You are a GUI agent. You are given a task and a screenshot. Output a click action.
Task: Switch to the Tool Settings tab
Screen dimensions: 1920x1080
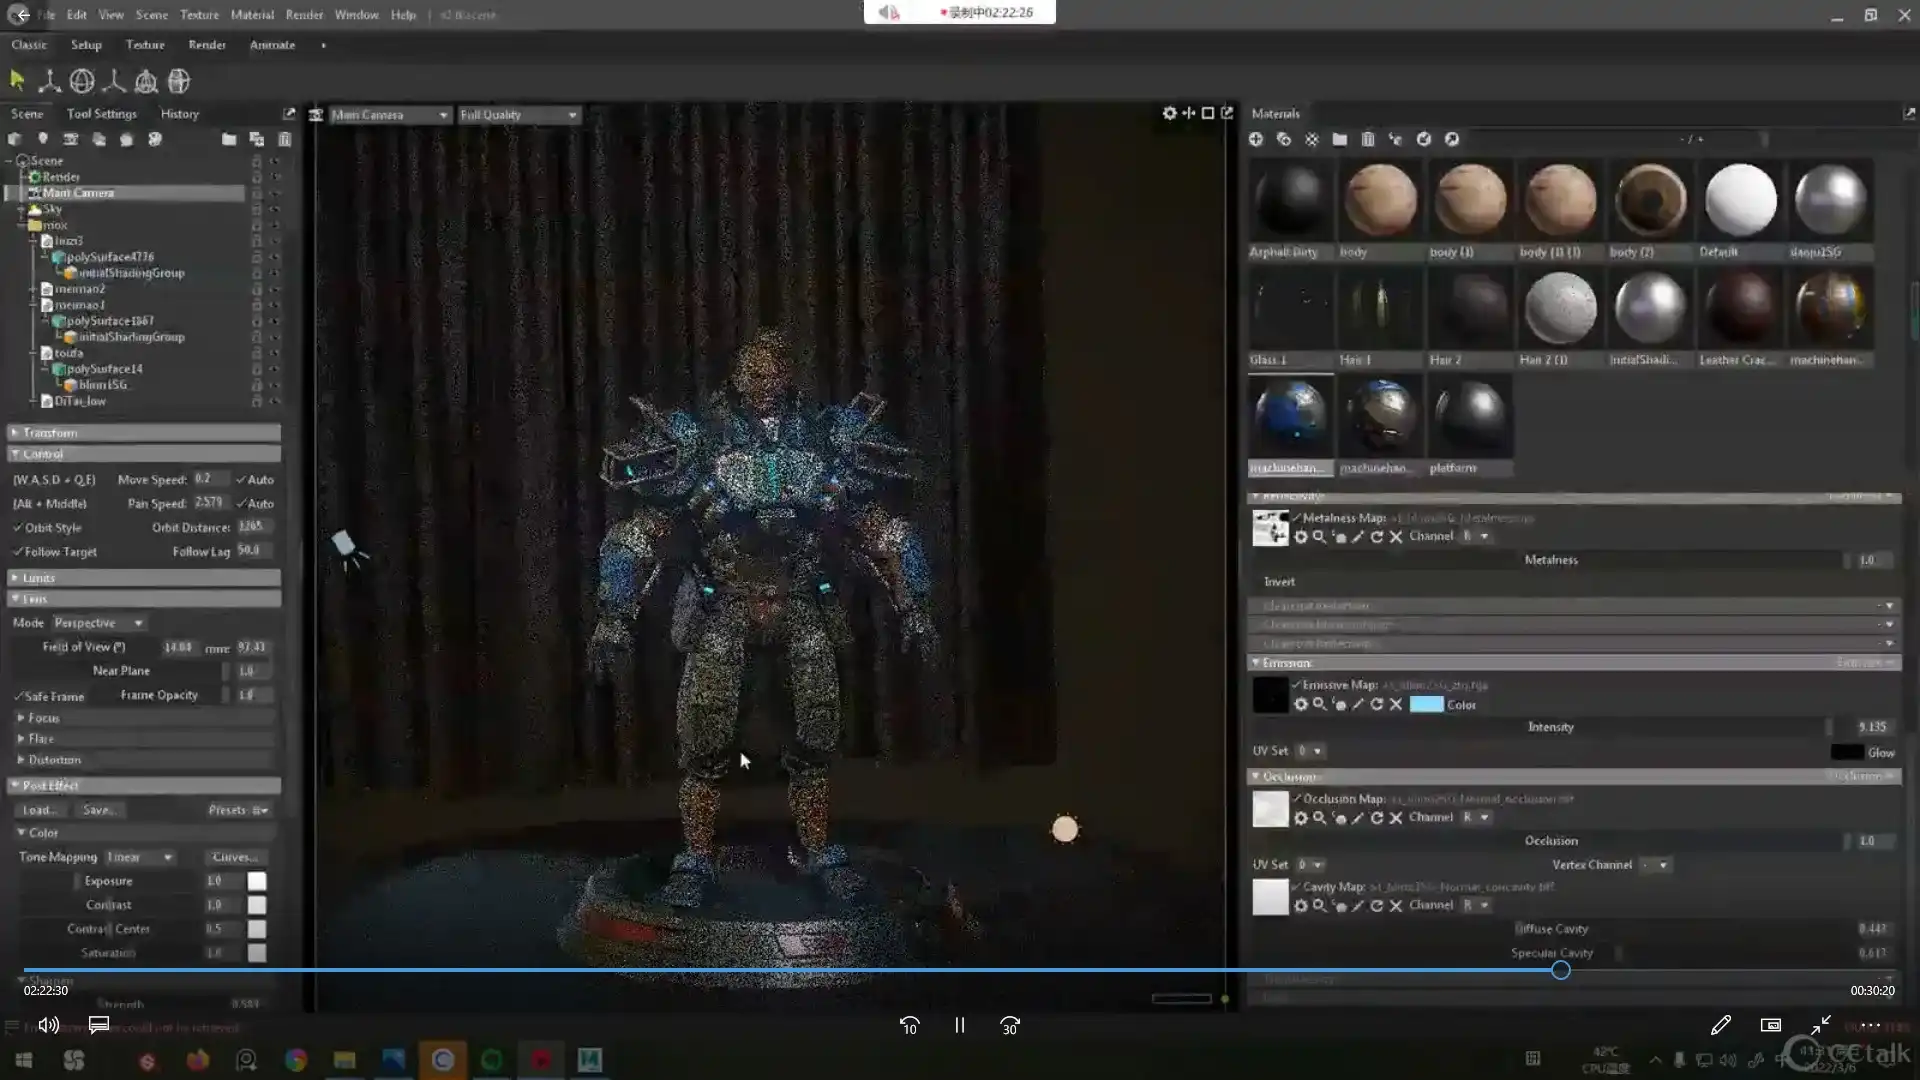pyautogui.click(x=101, y=114)
